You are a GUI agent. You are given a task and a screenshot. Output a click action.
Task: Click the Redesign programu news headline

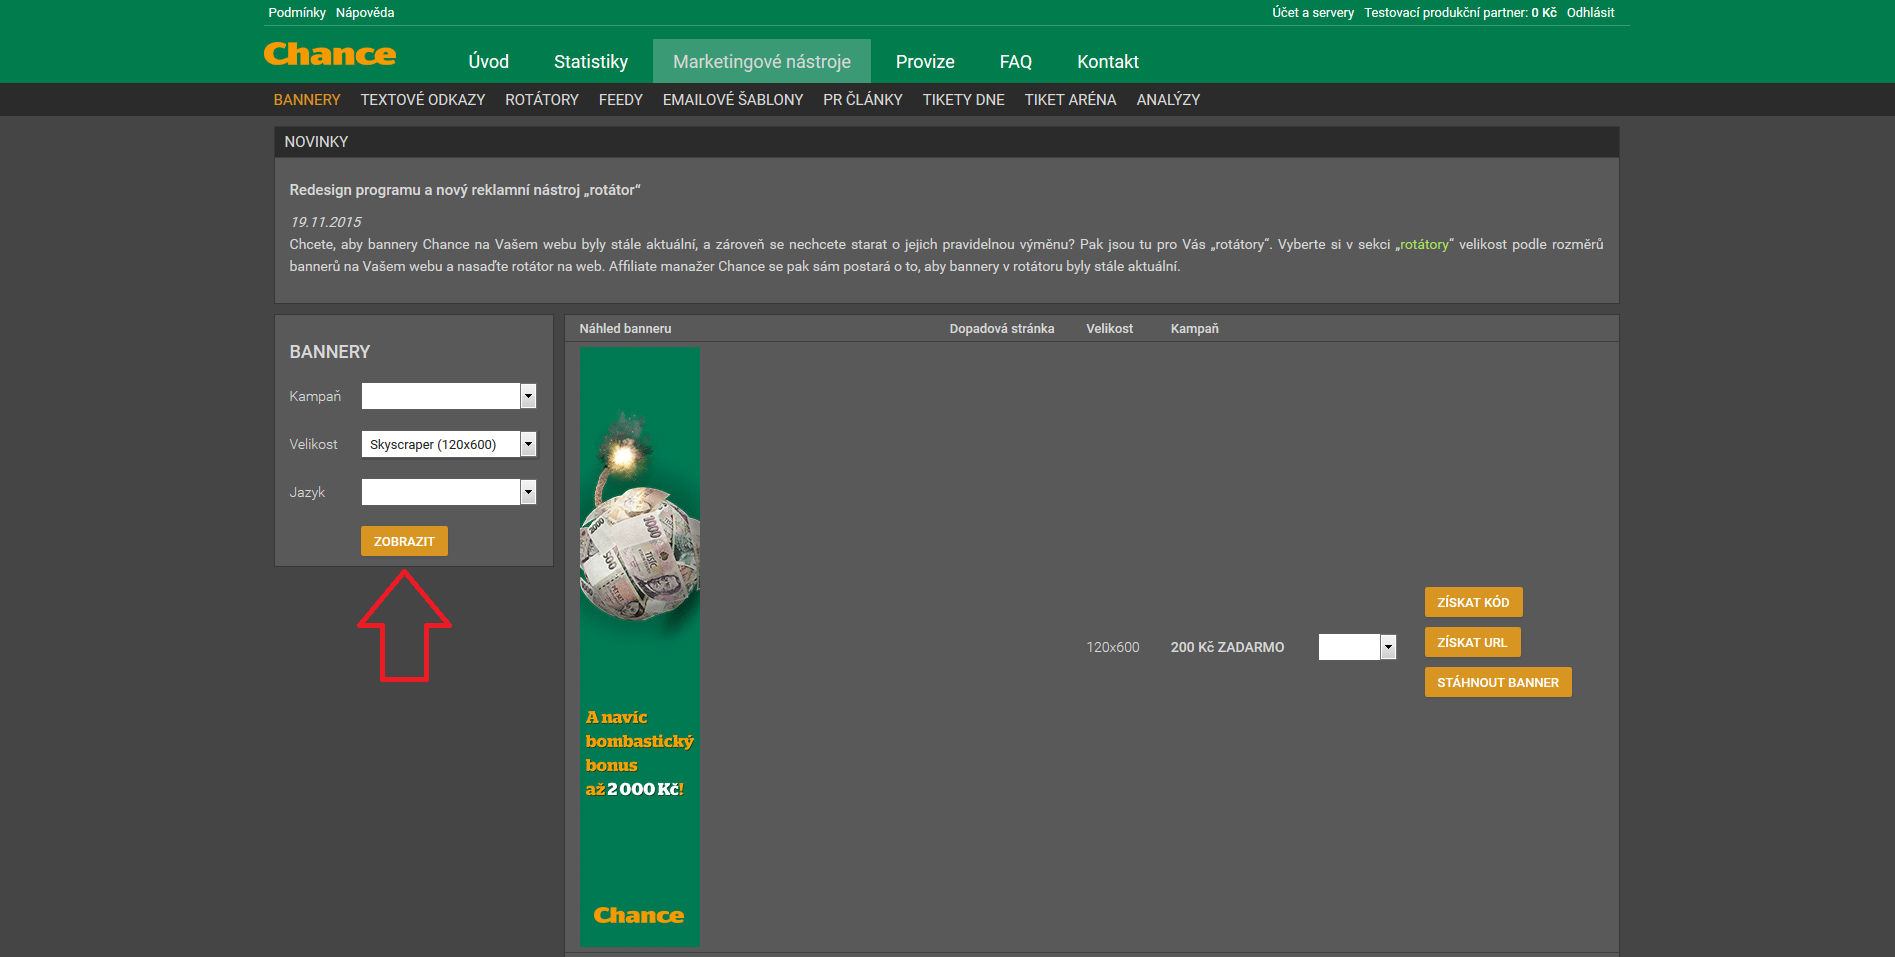click(x=465, y=190)
